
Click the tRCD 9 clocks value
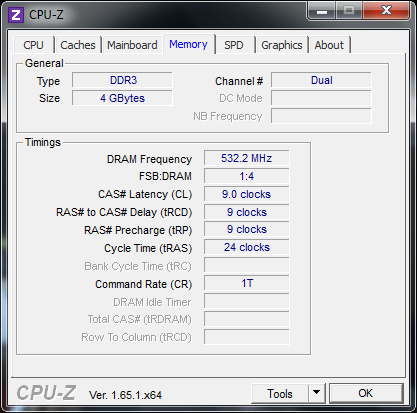click(247, 212)
